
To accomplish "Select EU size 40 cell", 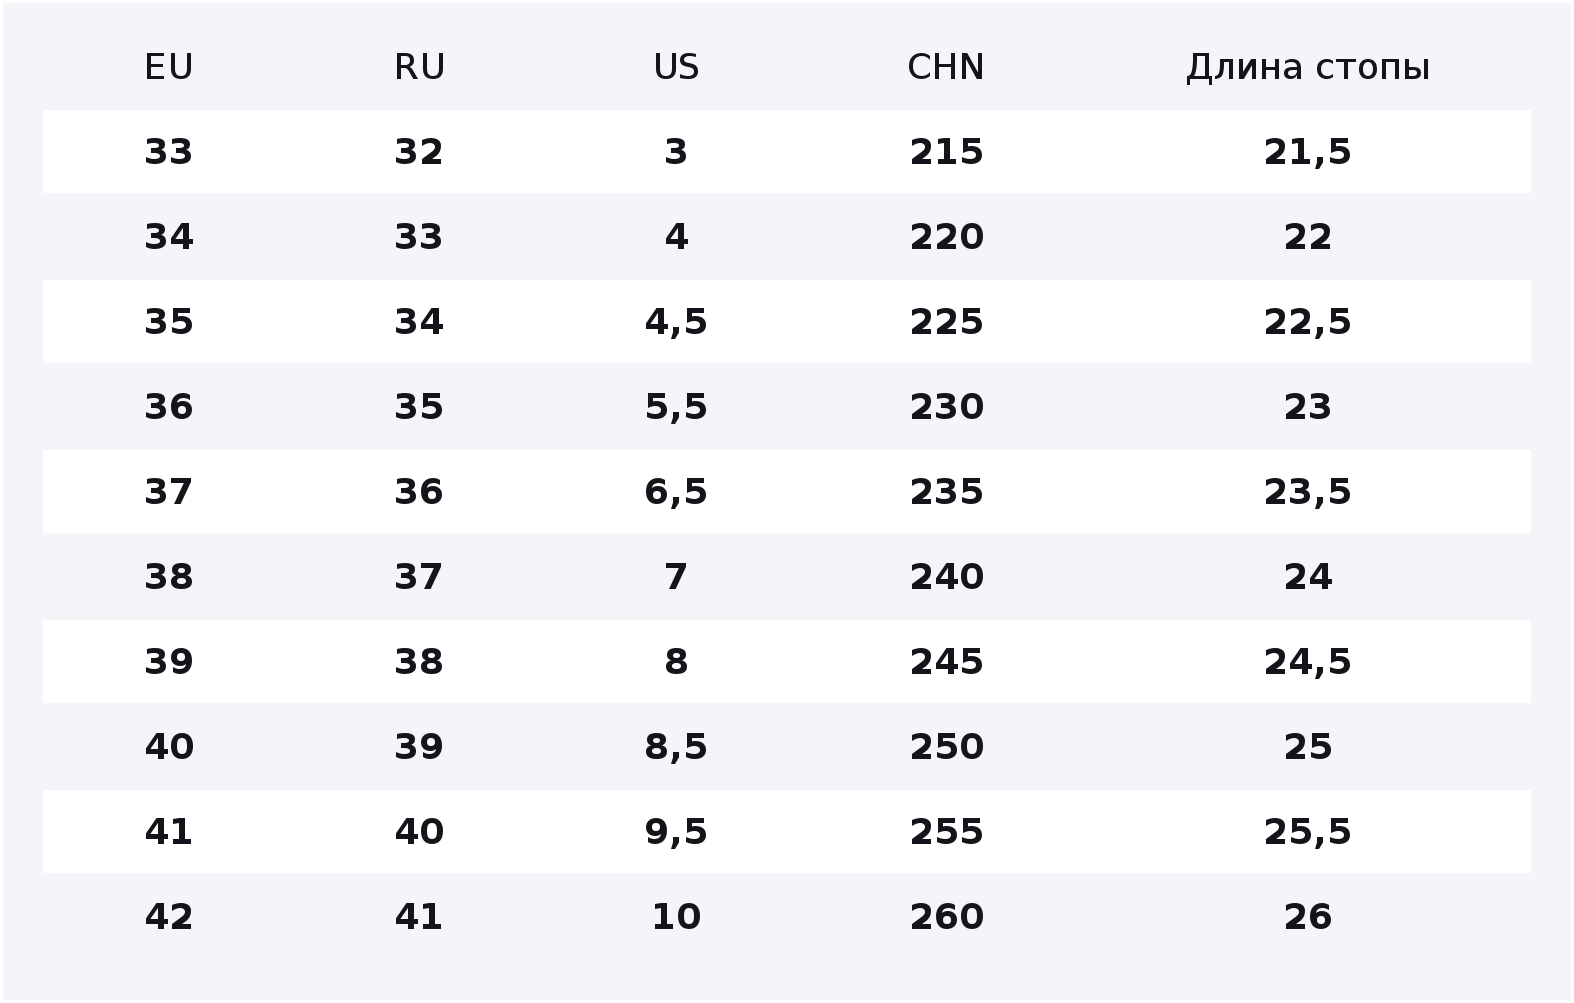I will 169,747.
